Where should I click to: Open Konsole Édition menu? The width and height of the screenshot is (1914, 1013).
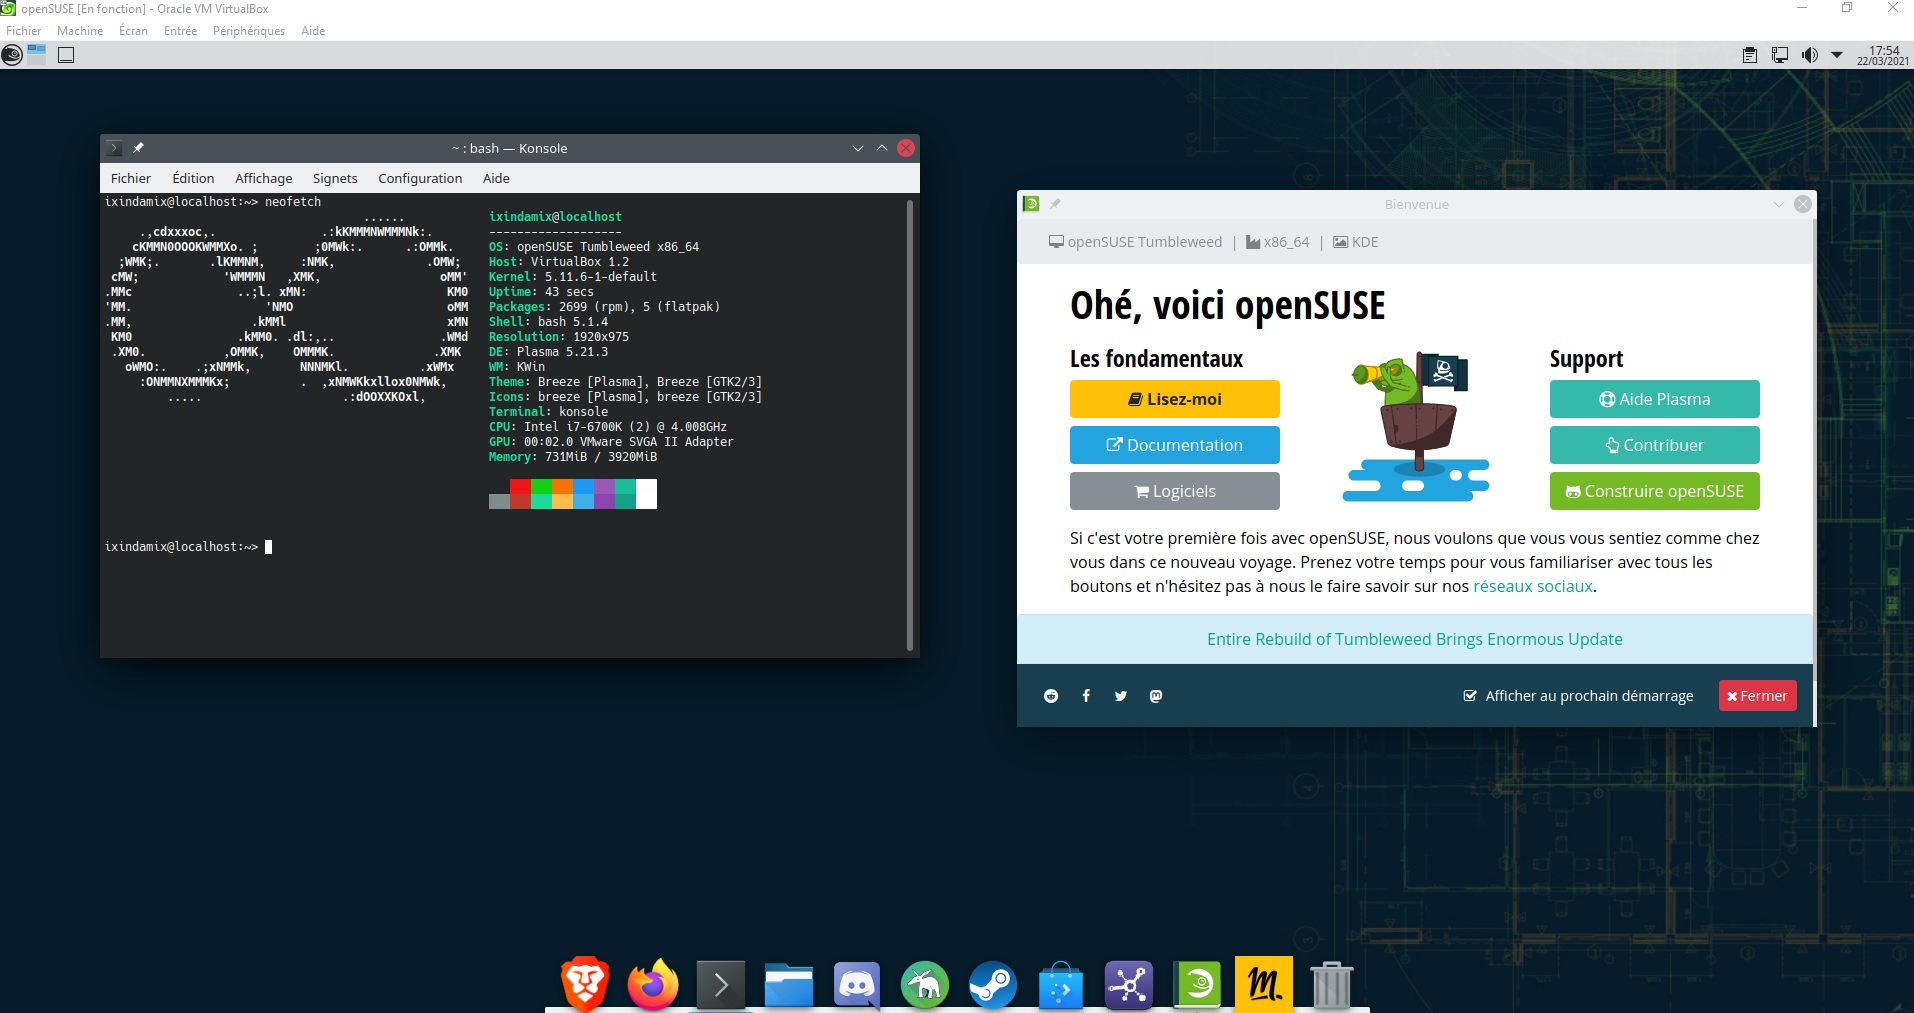coord(193,178)
